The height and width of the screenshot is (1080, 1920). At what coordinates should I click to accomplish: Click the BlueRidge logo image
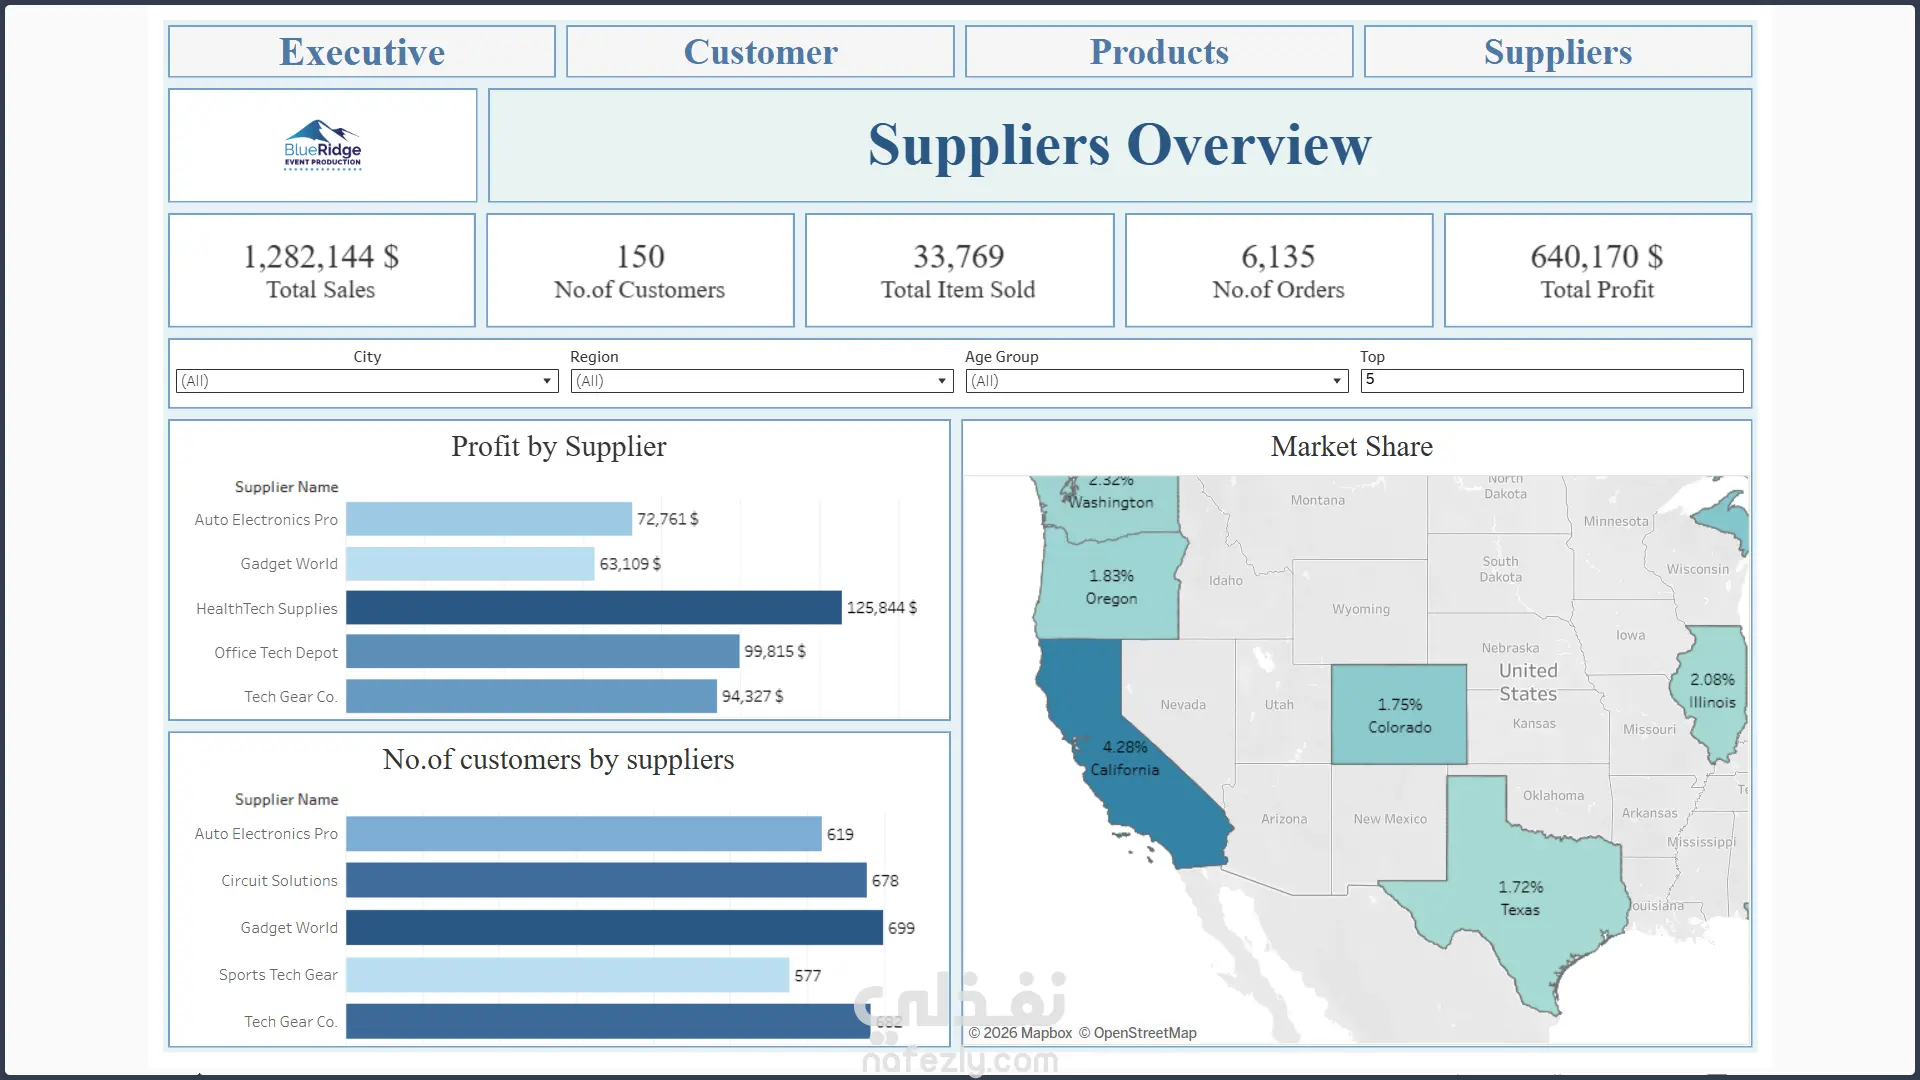(322, 146)
